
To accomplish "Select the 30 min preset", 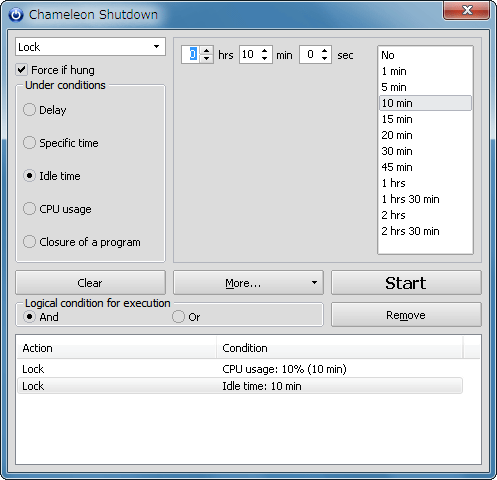I will coord(425,151).
